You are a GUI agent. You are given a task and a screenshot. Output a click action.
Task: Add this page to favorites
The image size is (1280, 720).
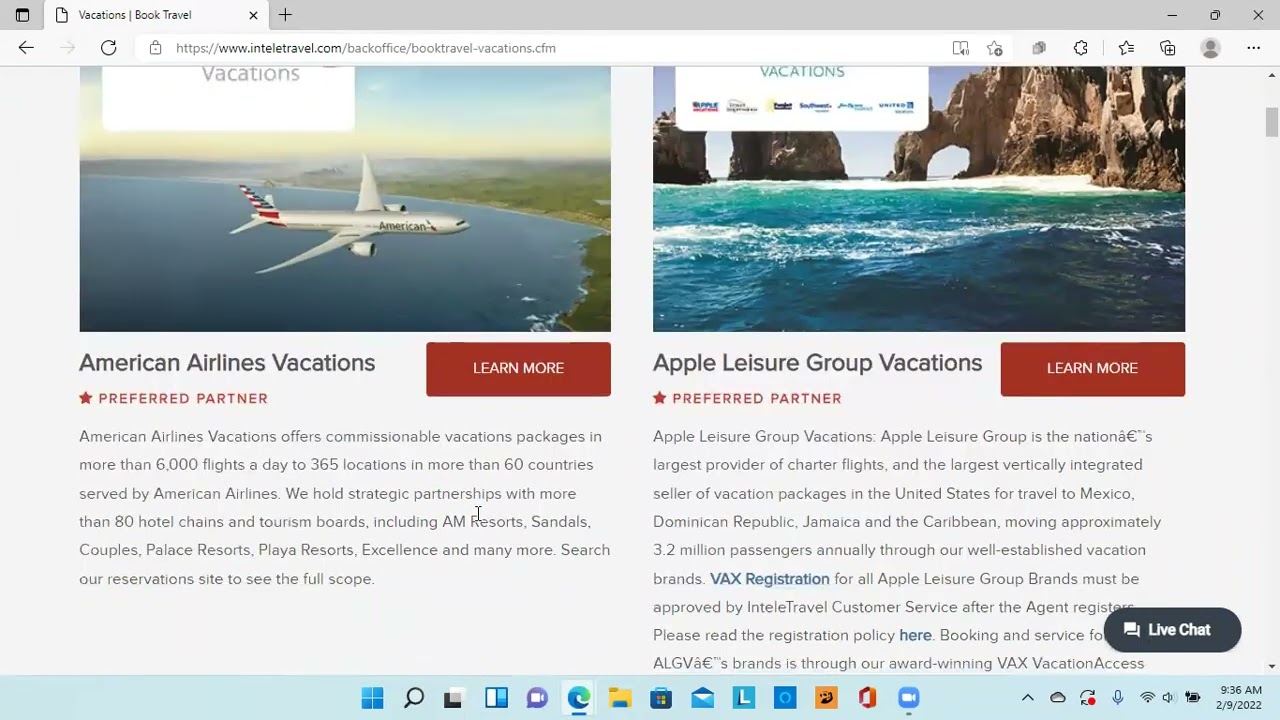tap(994, 48)
